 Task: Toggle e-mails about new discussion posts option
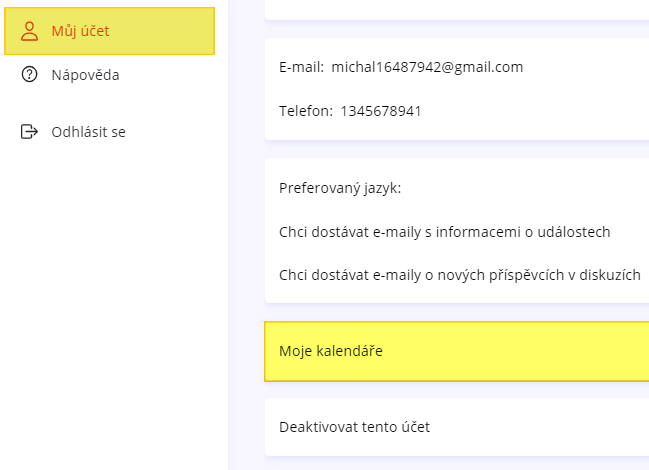460,275
